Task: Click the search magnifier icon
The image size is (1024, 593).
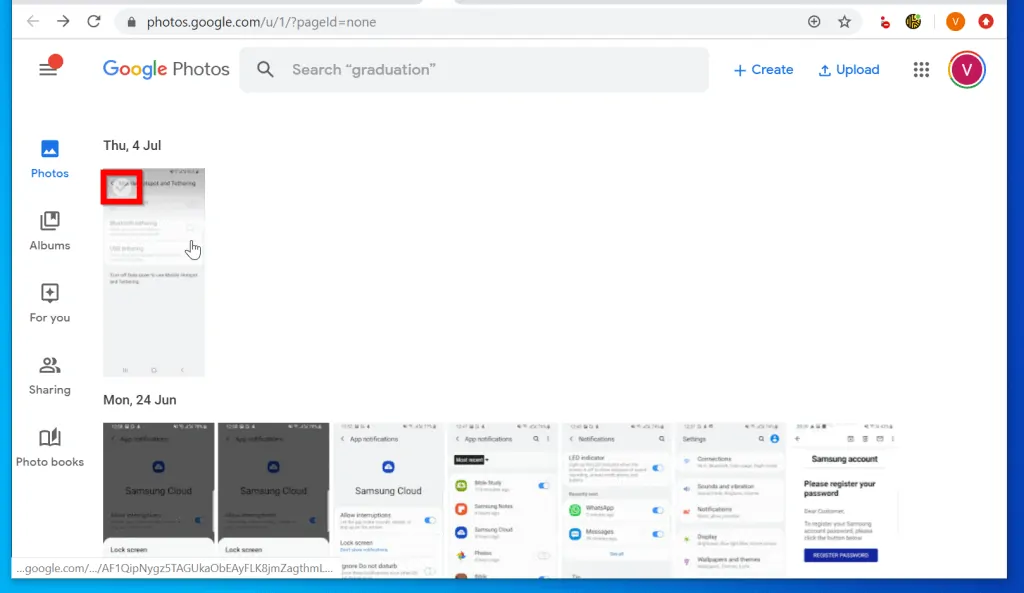Action: (265, 70)
